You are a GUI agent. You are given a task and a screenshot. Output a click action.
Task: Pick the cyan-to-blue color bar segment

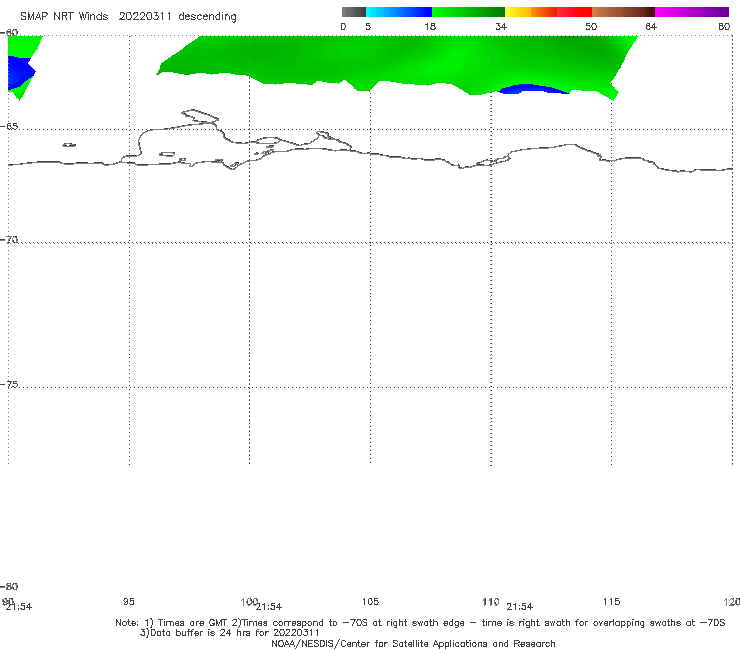click(x=399, y=12)
